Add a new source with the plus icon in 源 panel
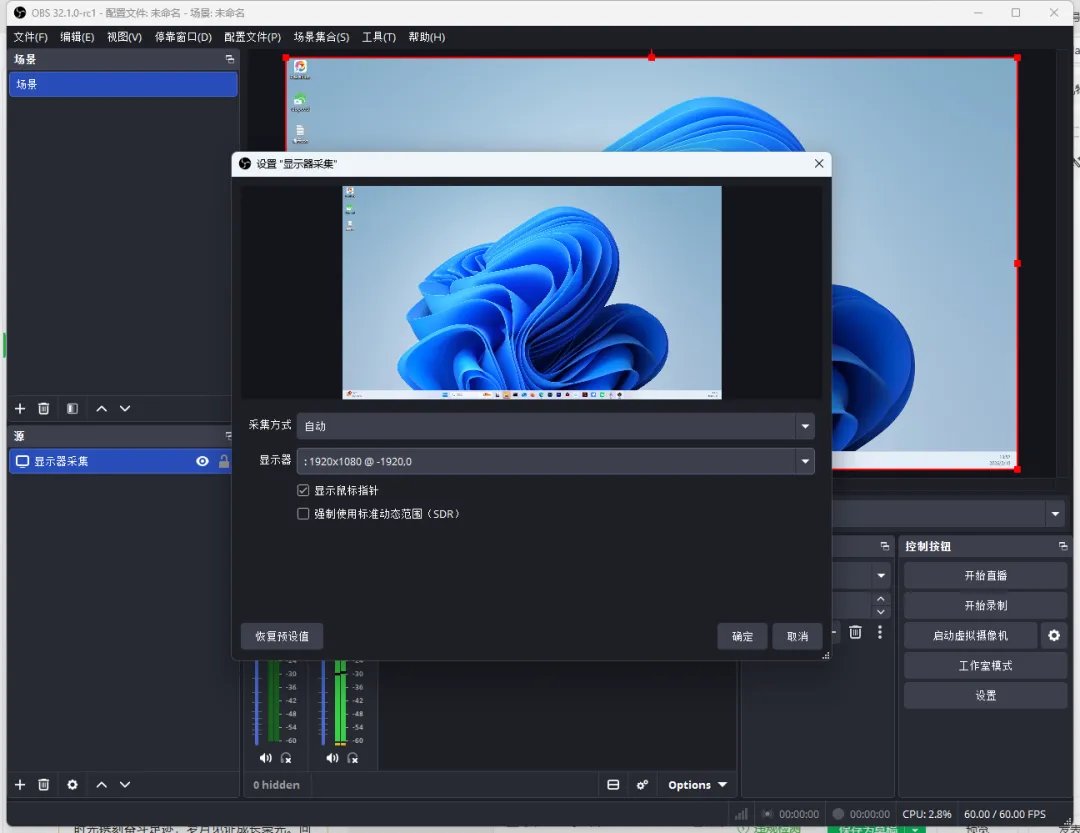 tap(20, 785)
